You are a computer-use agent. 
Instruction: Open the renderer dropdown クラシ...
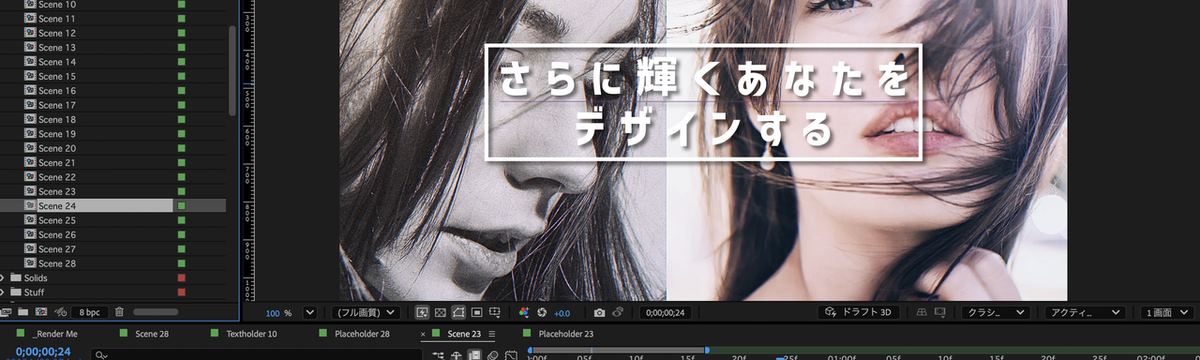point(995,313)
